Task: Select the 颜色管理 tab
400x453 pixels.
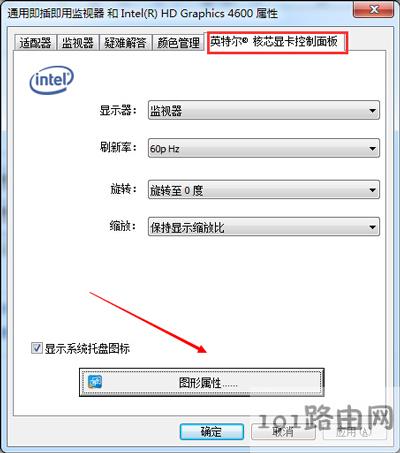Action: click(x=178, y=43)
